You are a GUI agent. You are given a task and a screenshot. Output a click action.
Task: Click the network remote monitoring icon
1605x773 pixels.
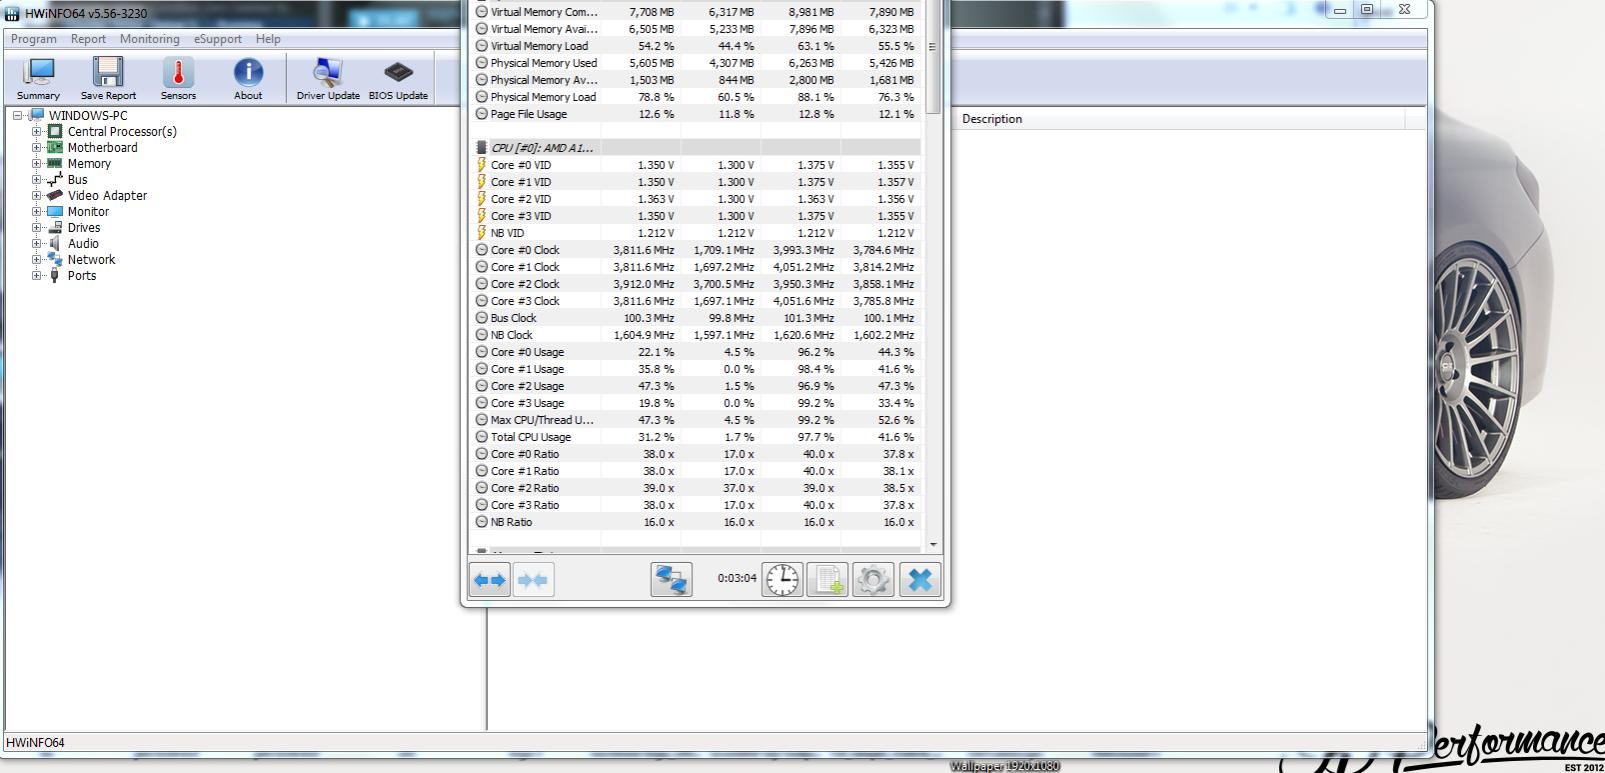coord(671,580)
